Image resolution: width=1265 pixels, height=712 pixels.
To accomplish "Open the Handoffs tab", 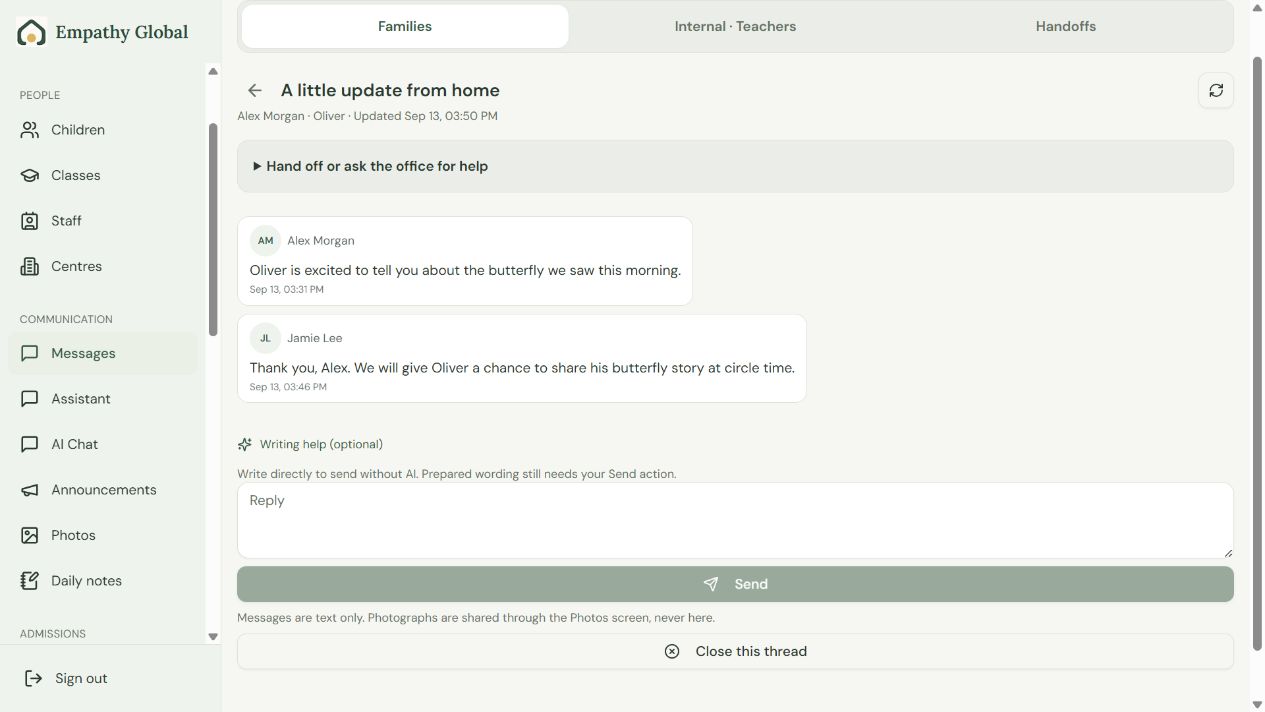I will coord(1066,26).
